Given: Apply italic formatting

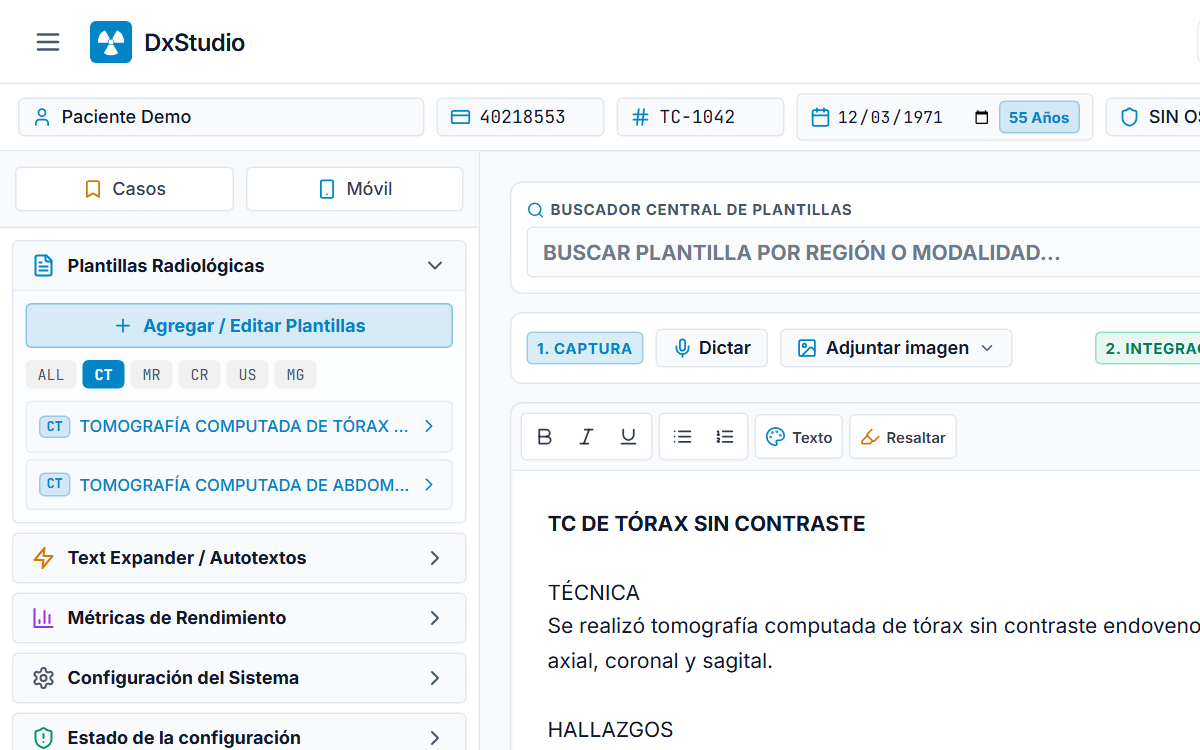Looking at the screenshot, I should [587, 437].
